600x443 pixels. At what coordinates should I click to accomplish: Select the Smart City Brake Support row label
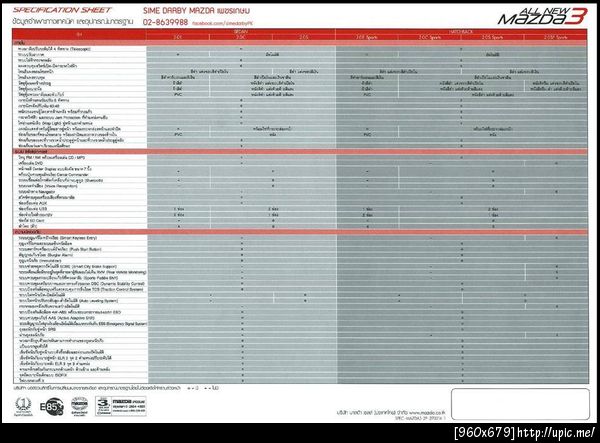67,267
